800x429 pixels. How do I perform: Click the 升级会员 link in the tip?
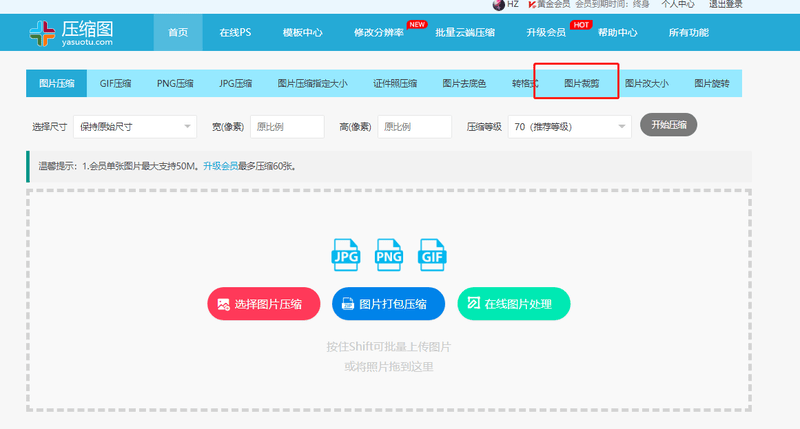pos(221,166)
